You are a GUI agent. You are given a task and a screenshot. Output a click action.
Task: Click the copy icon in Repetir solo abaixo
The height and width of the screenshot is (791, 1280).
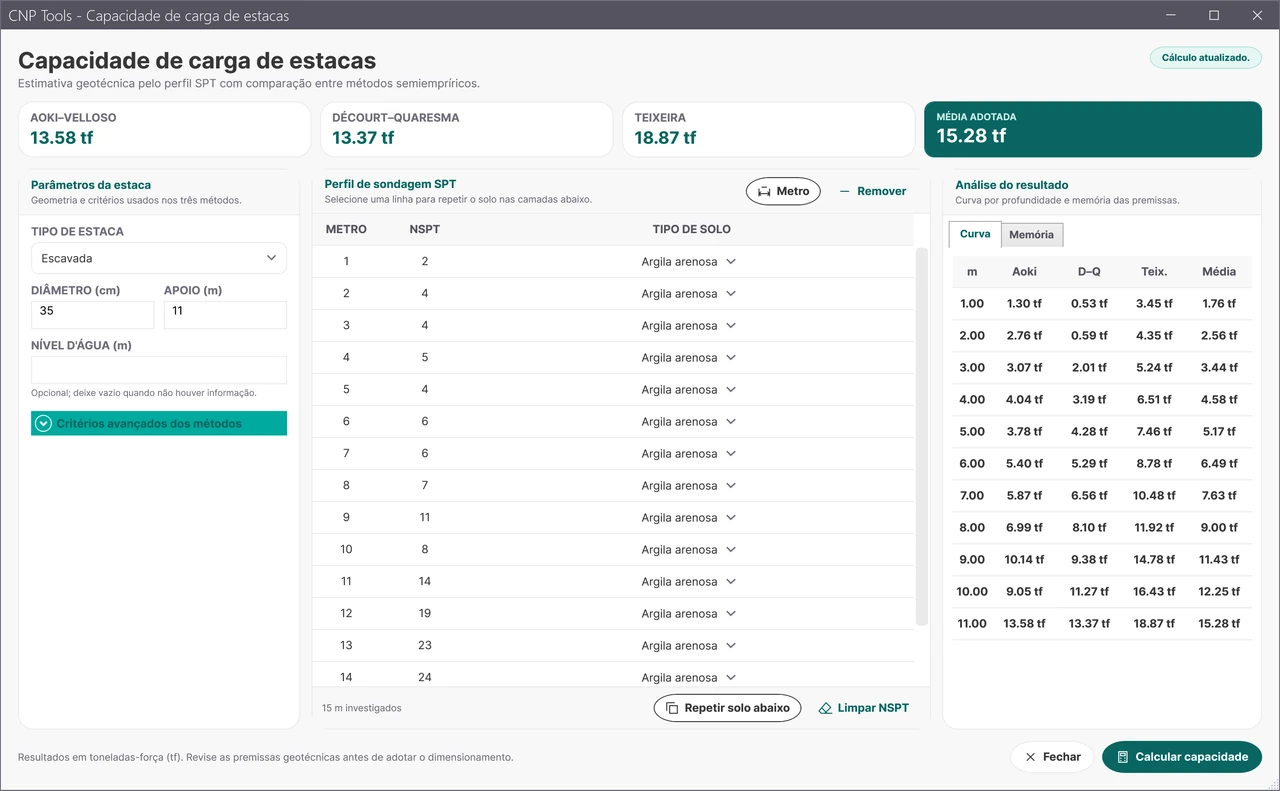pyautogui.click(x=672, y=708)
